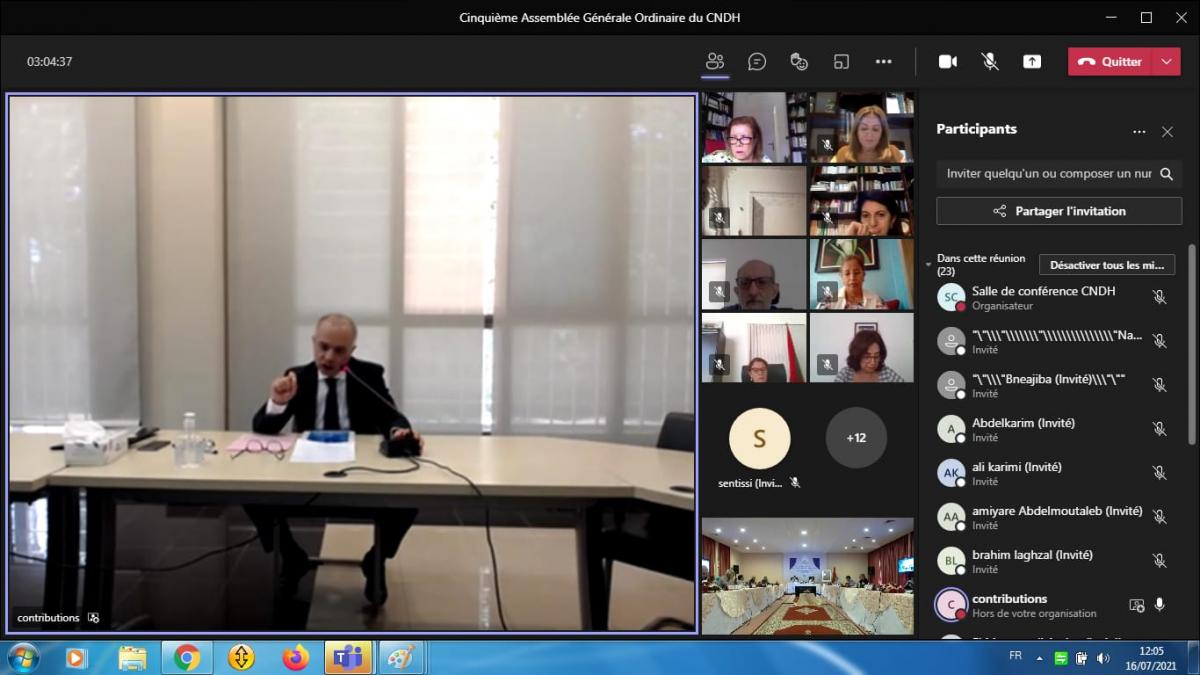
Task: Open more actions ellipsis in meeting toolbar
Action: click(x=883, y=61)
